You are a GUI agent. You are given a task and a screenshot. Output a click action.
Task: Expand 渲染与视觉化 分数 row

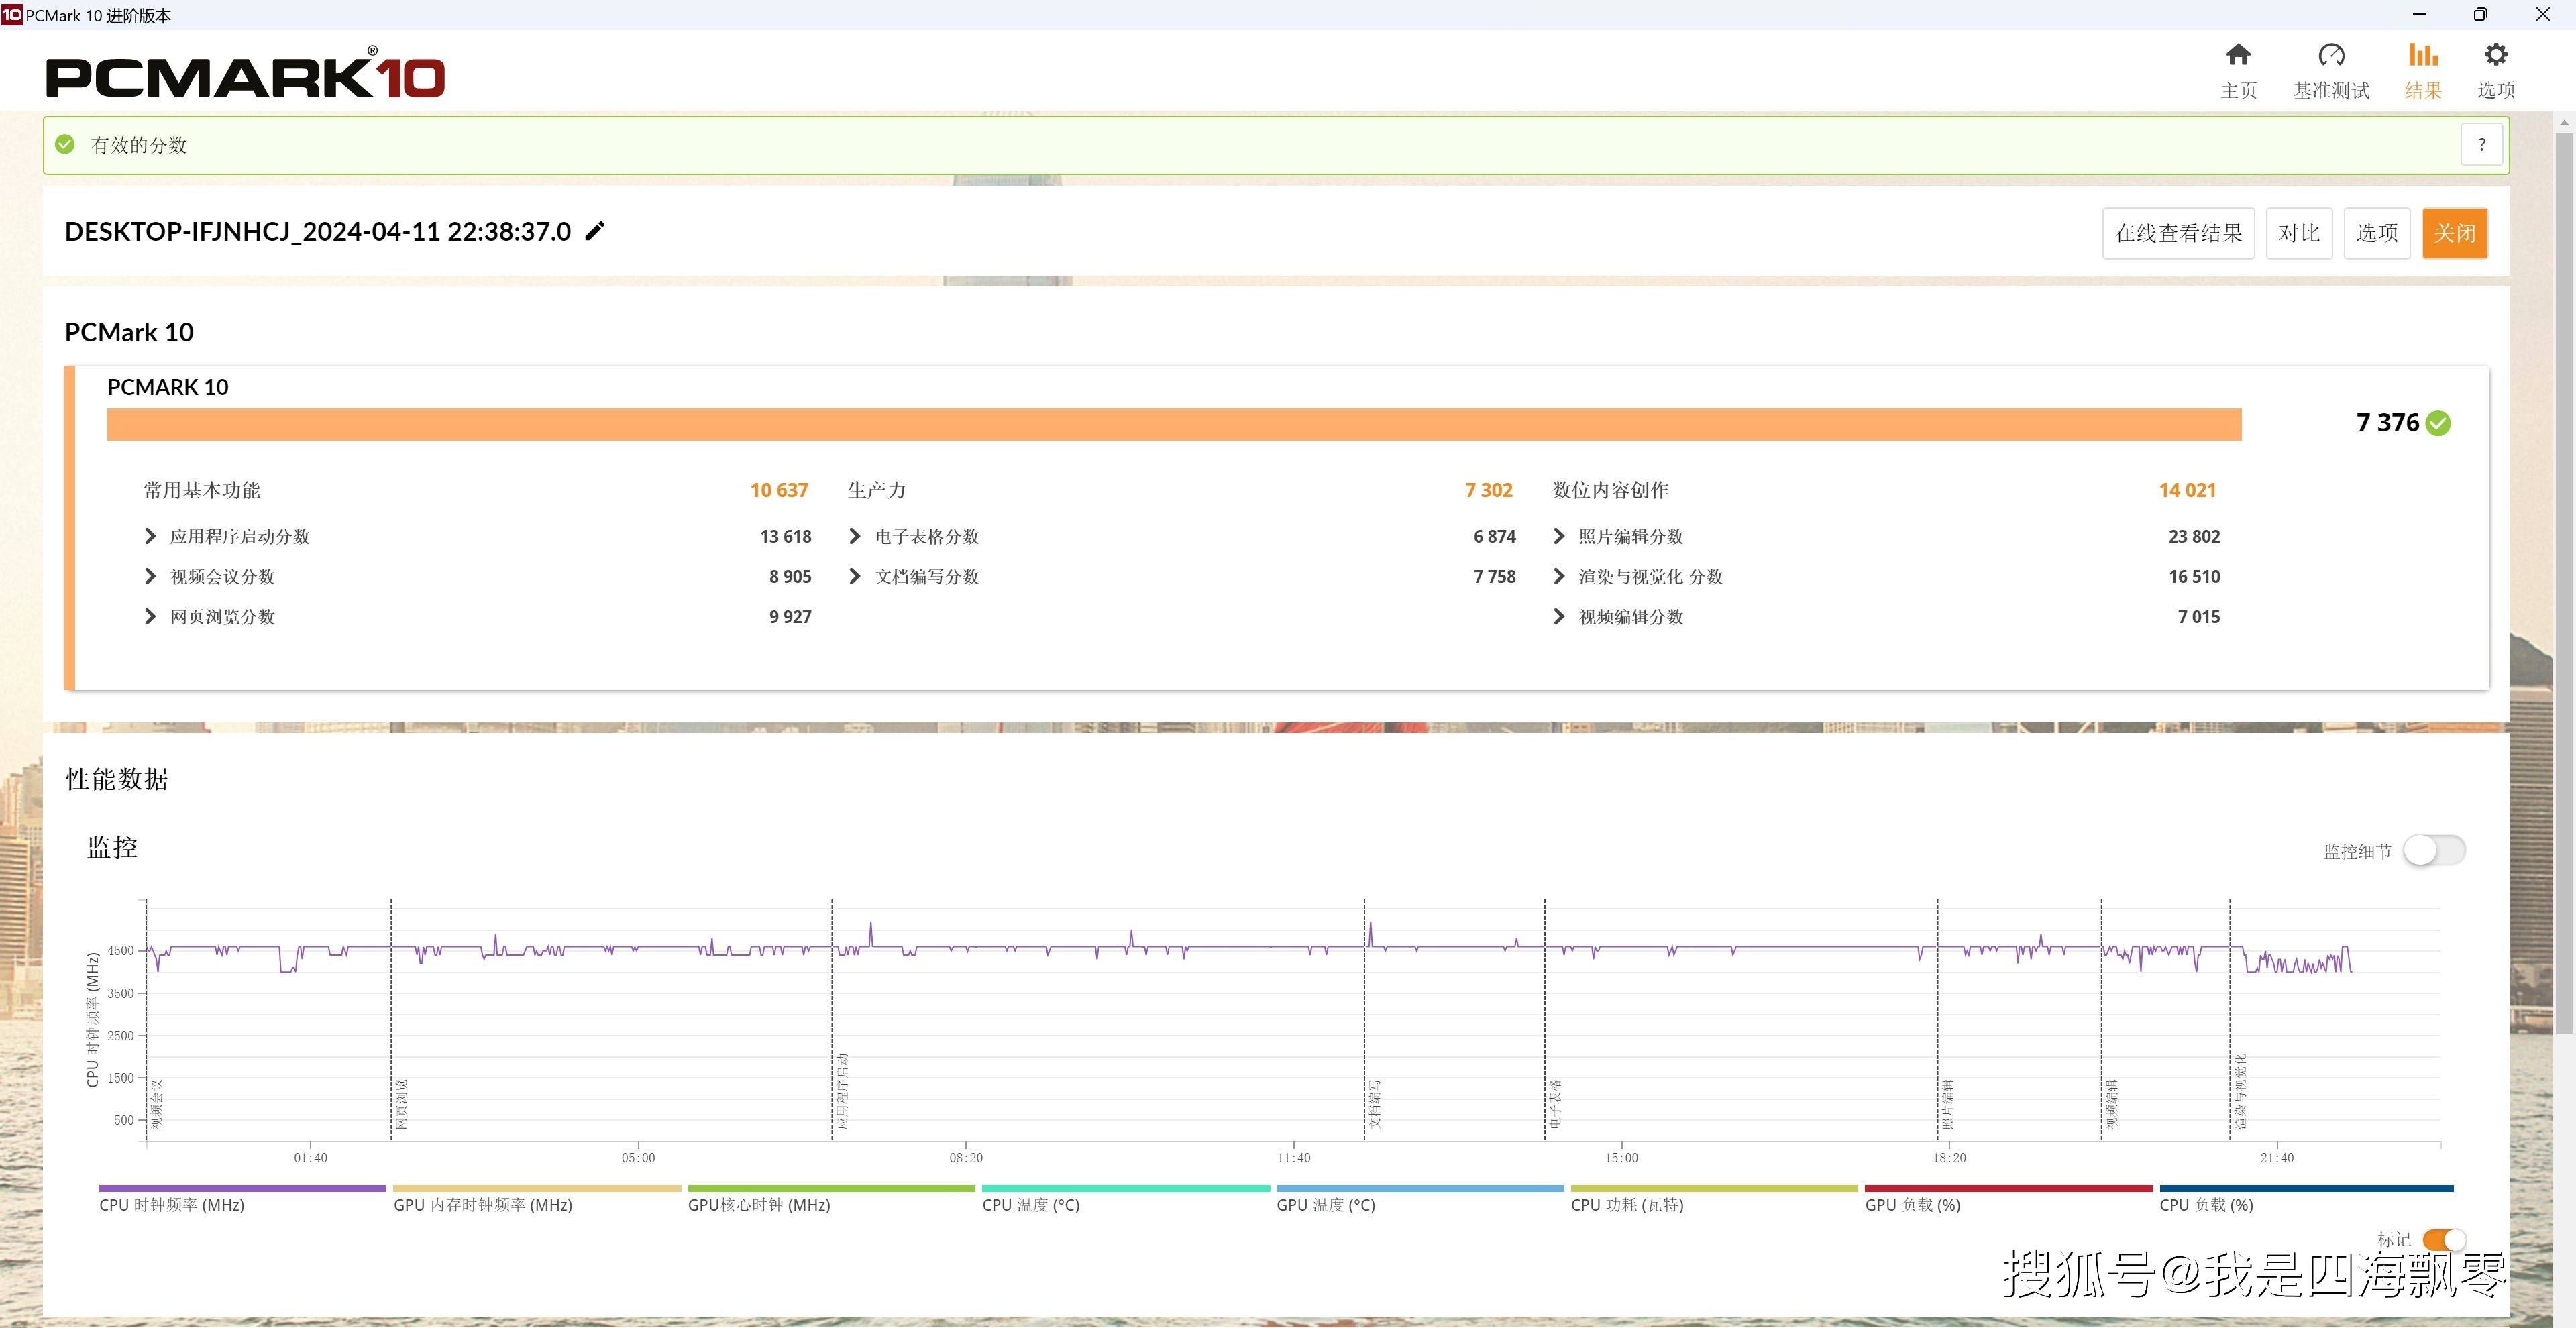coord(1558,576)
